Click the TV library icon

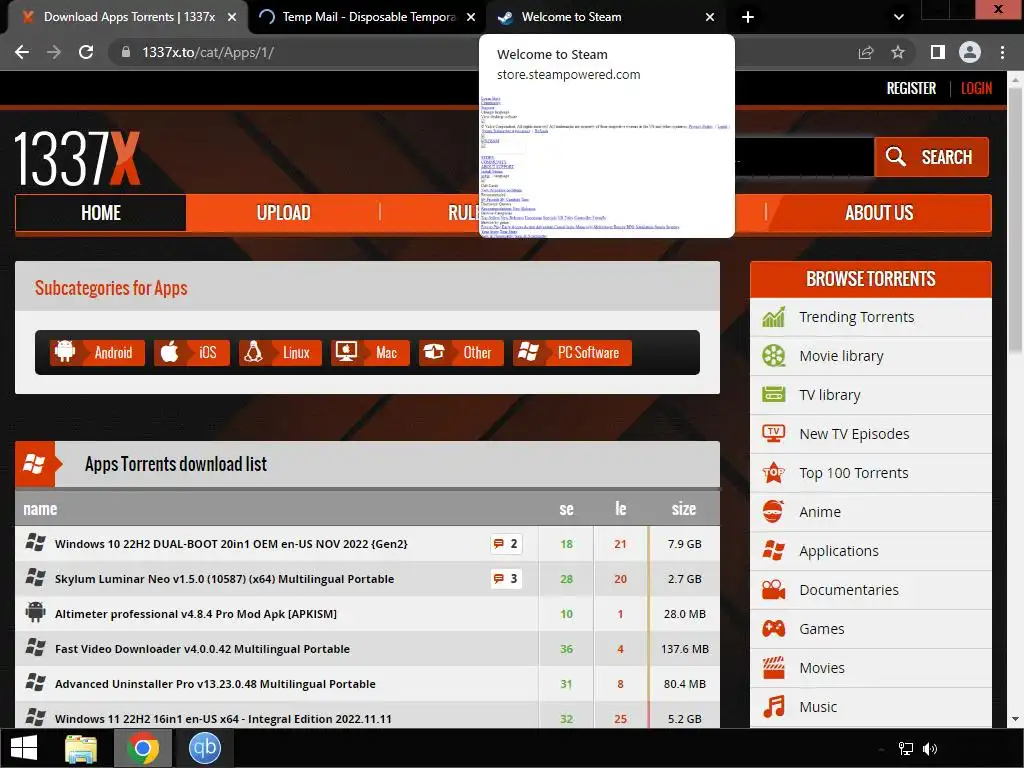point(773,395)
